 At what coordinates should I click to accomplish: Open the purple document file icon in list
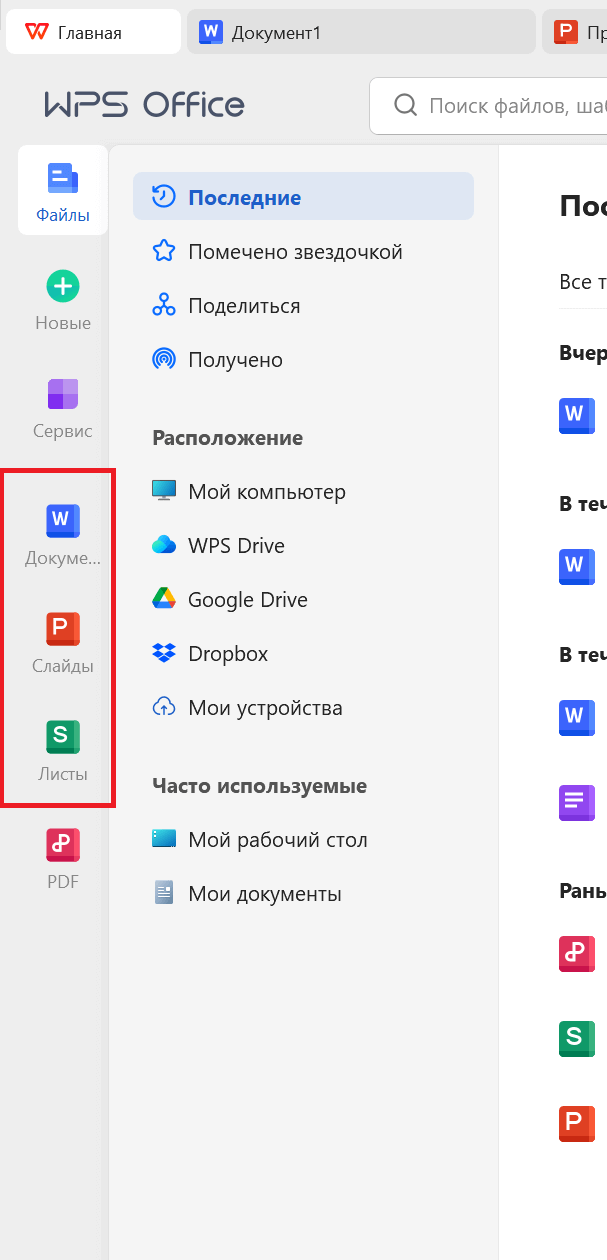[x=576, y=802]
